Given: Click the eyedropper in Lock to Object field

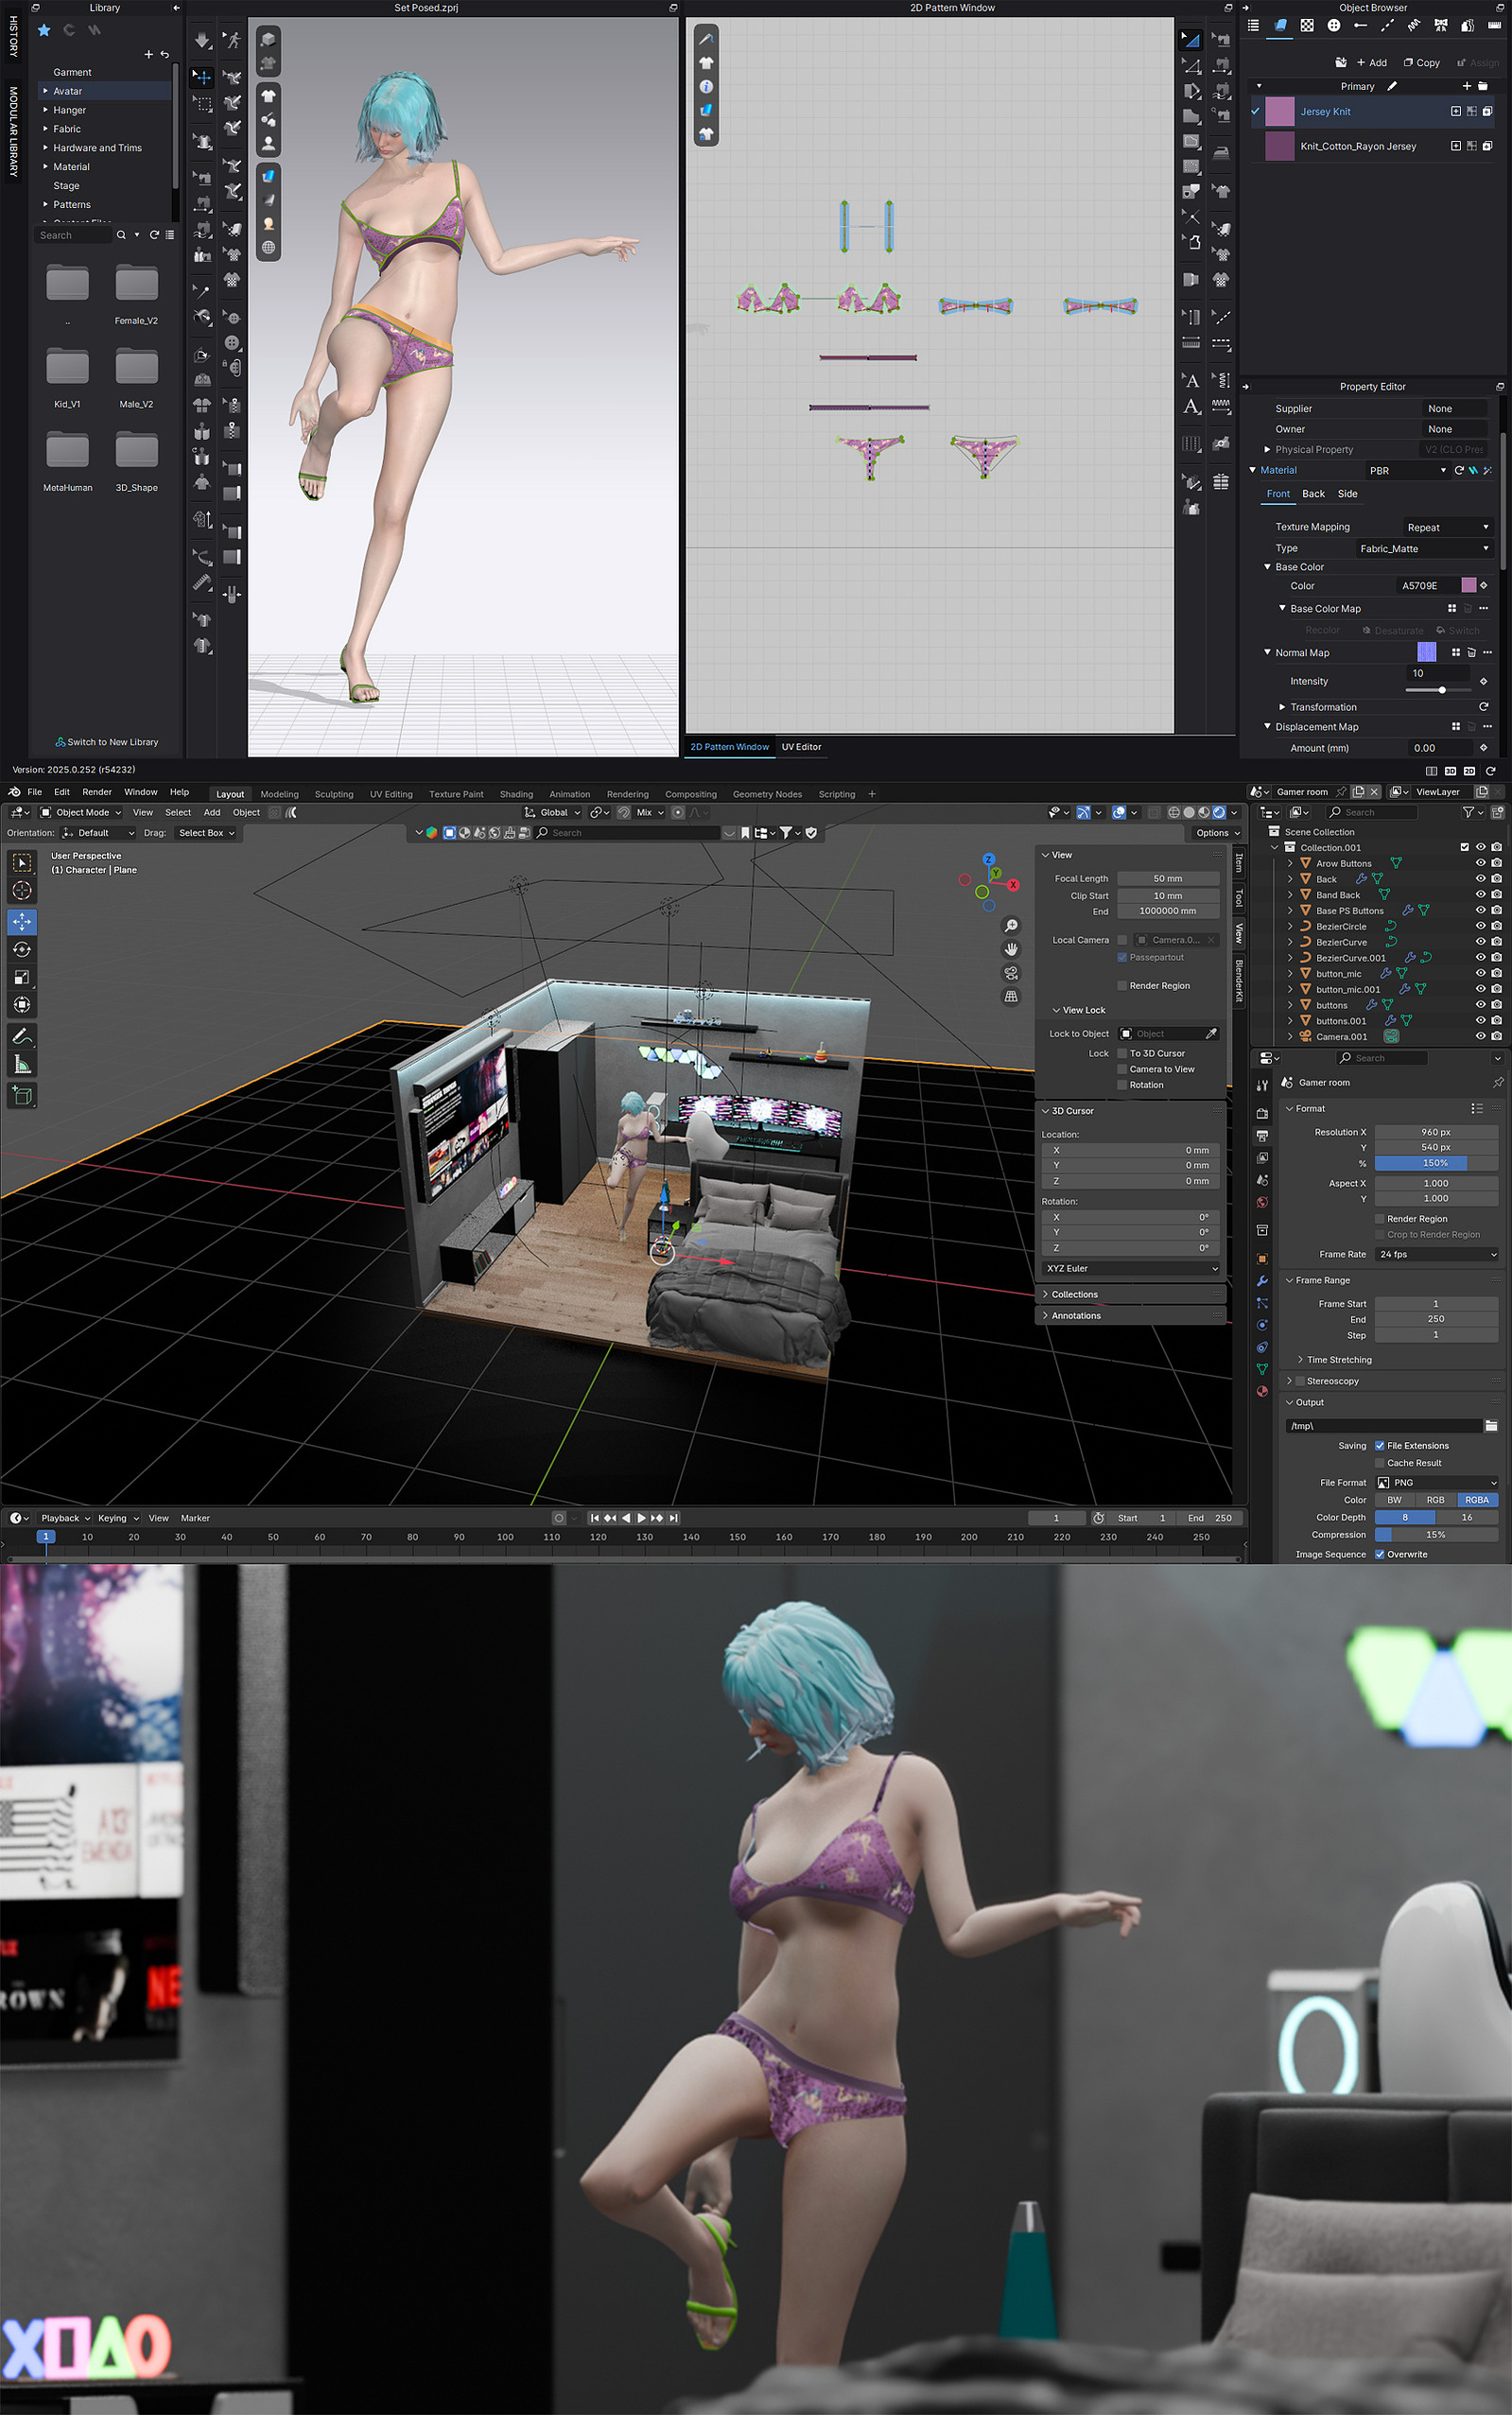Looking at the screenshot, I should (x=1211, y=1033).
